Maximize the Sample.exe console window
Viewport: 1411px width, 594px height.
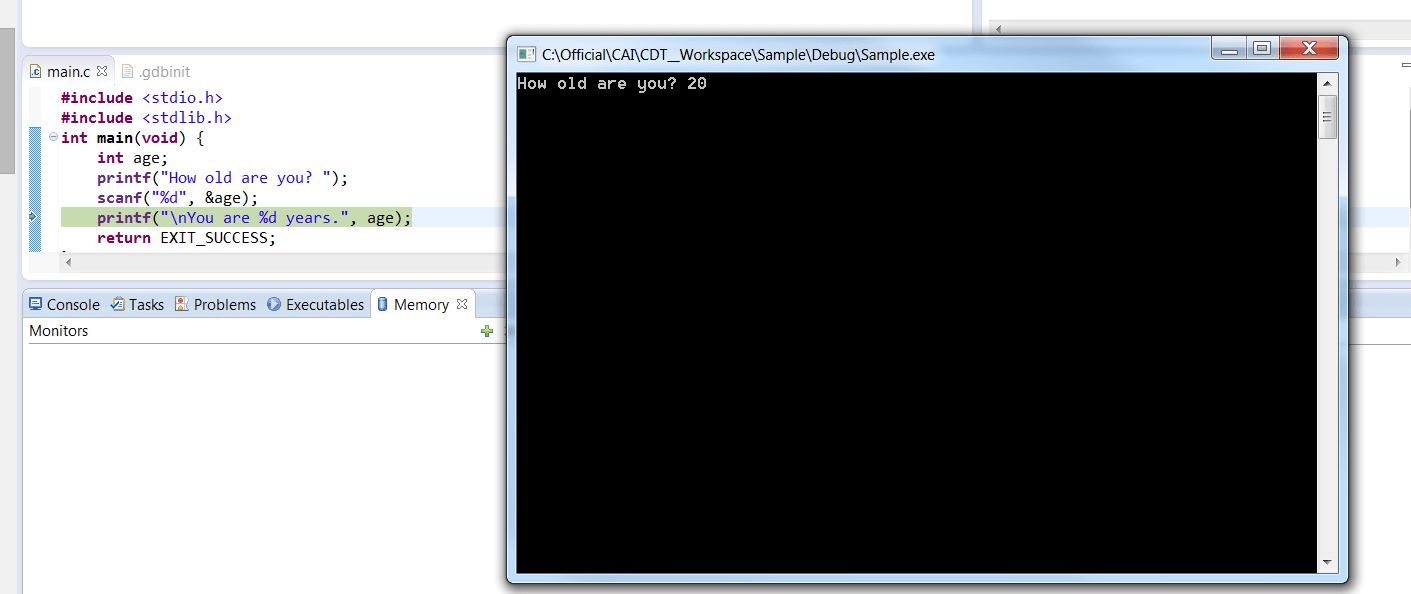point(1262,49)
